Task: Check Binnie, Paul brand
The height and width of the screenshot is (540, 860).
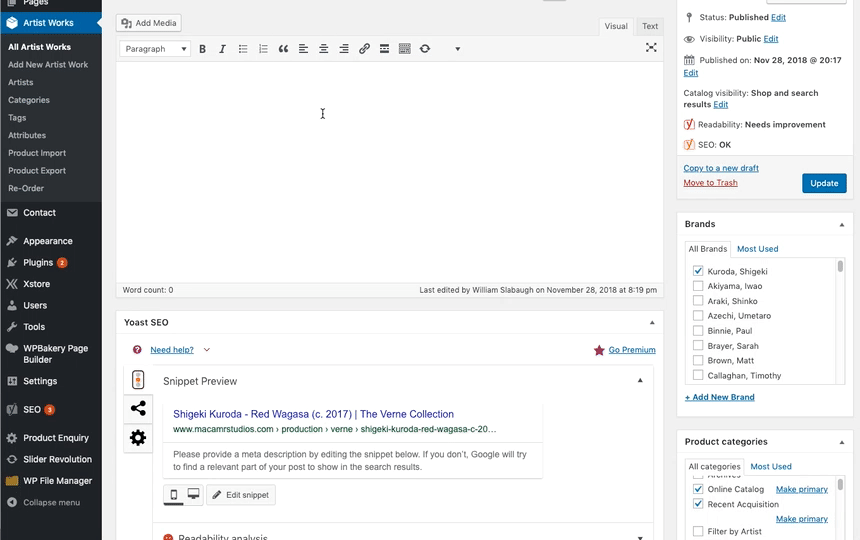Action: tap(698, 331)
